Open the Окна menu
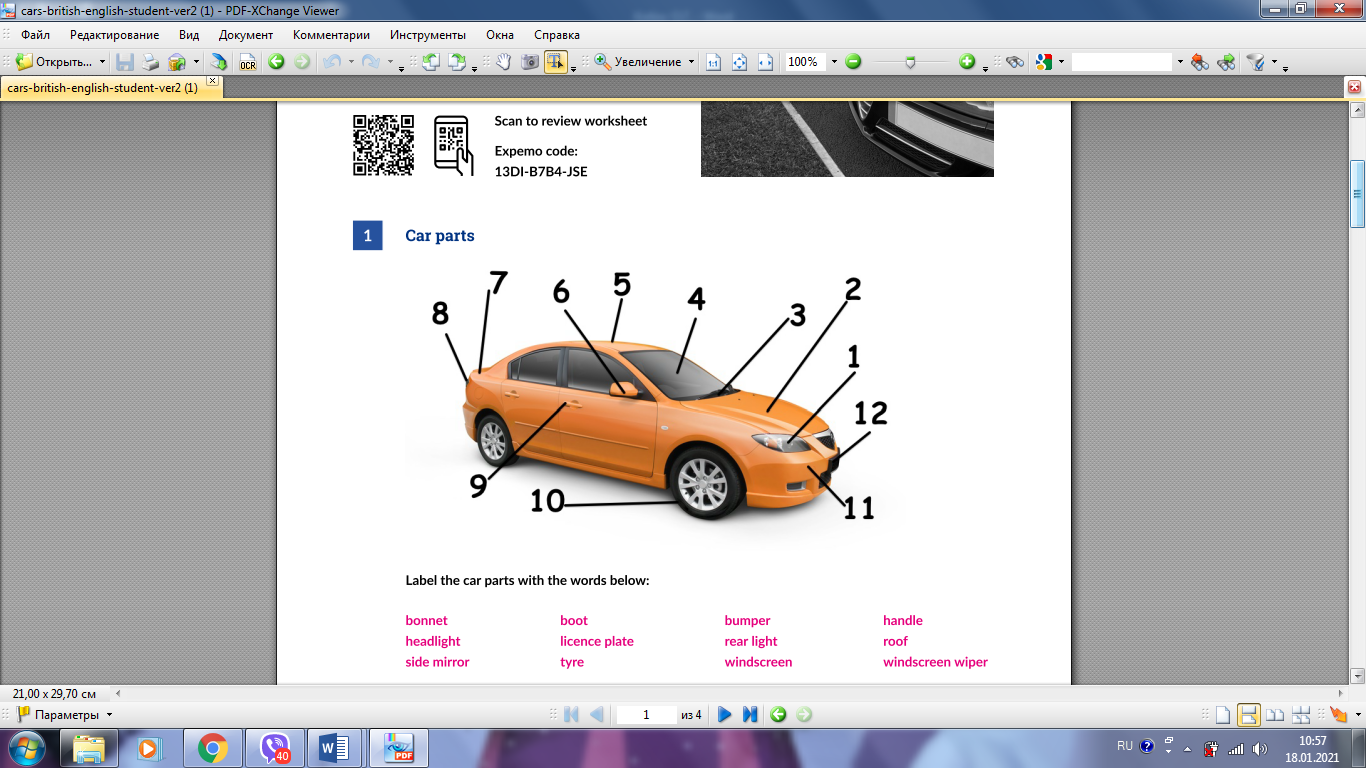 tap(500, 35)
